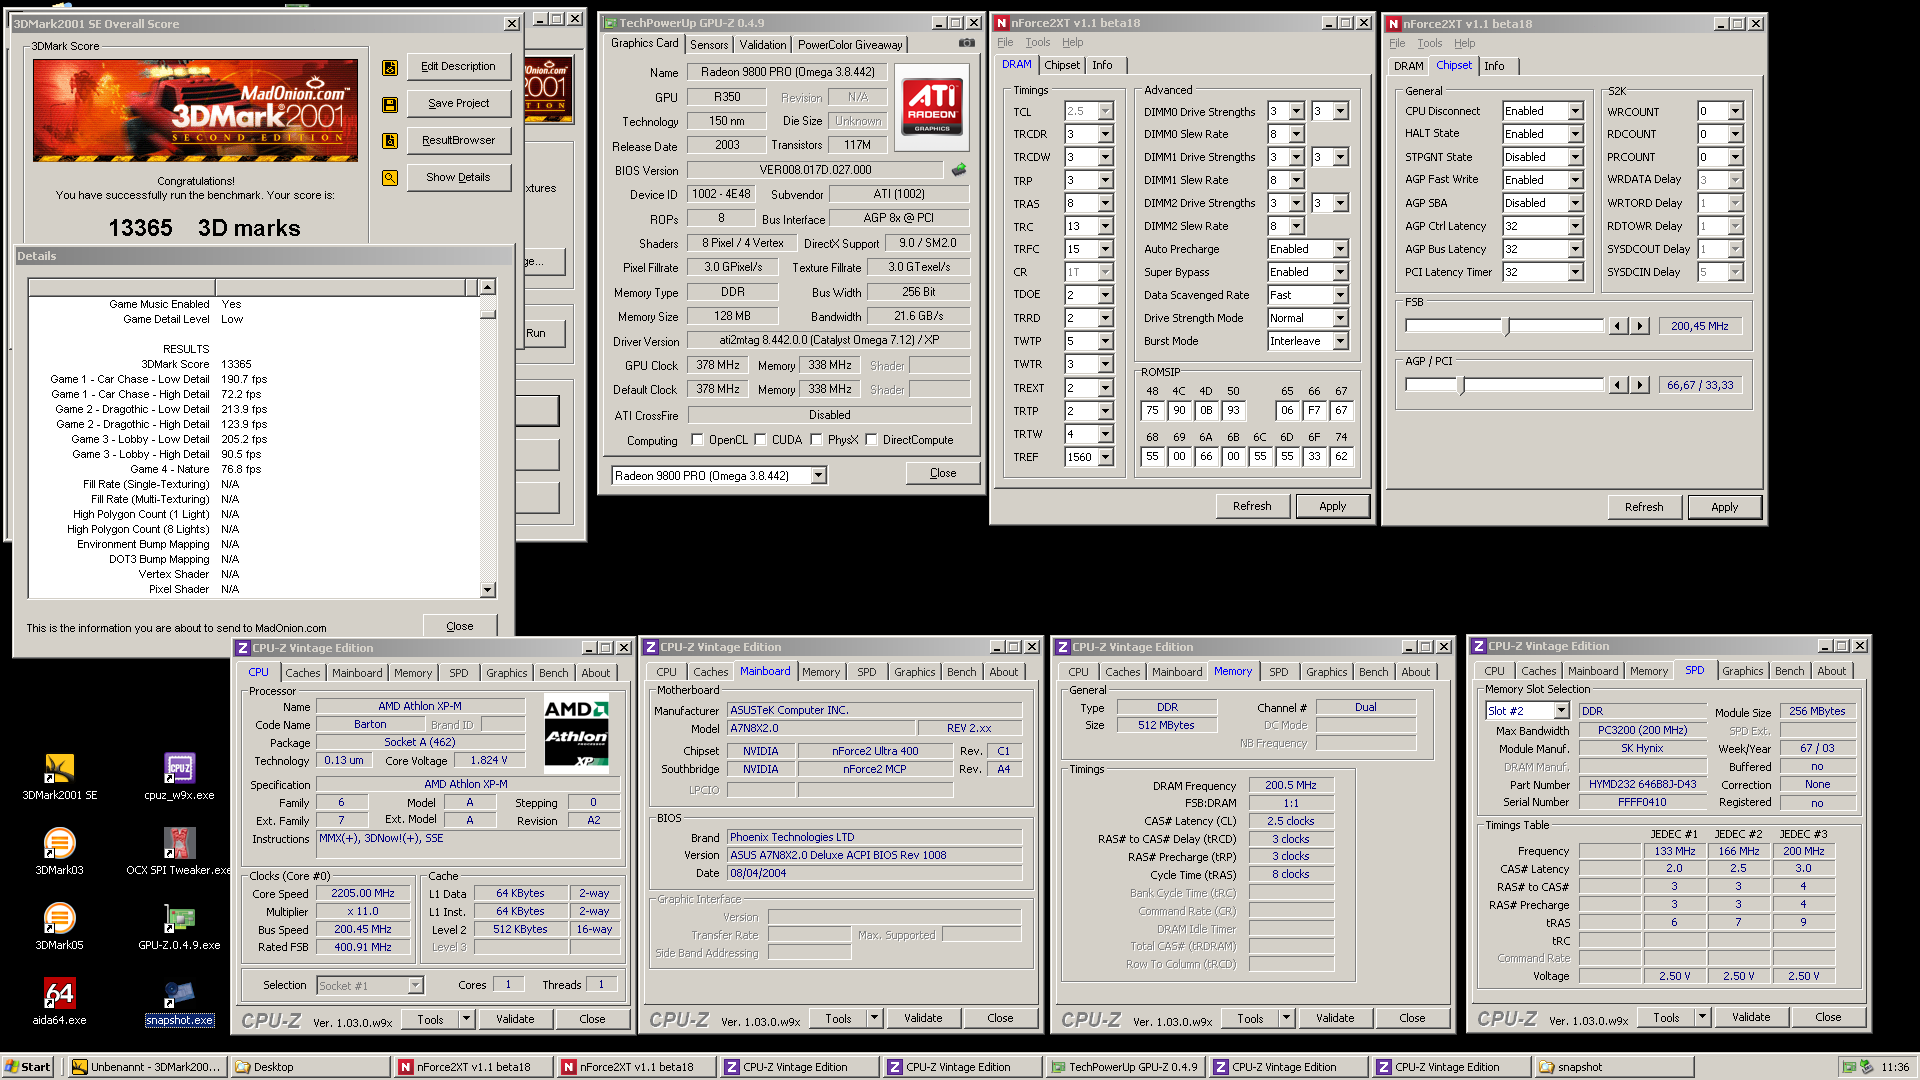1920x1080 pixels.
Task: Open the Burst Mode dropdown
Action: [1340, 341]
